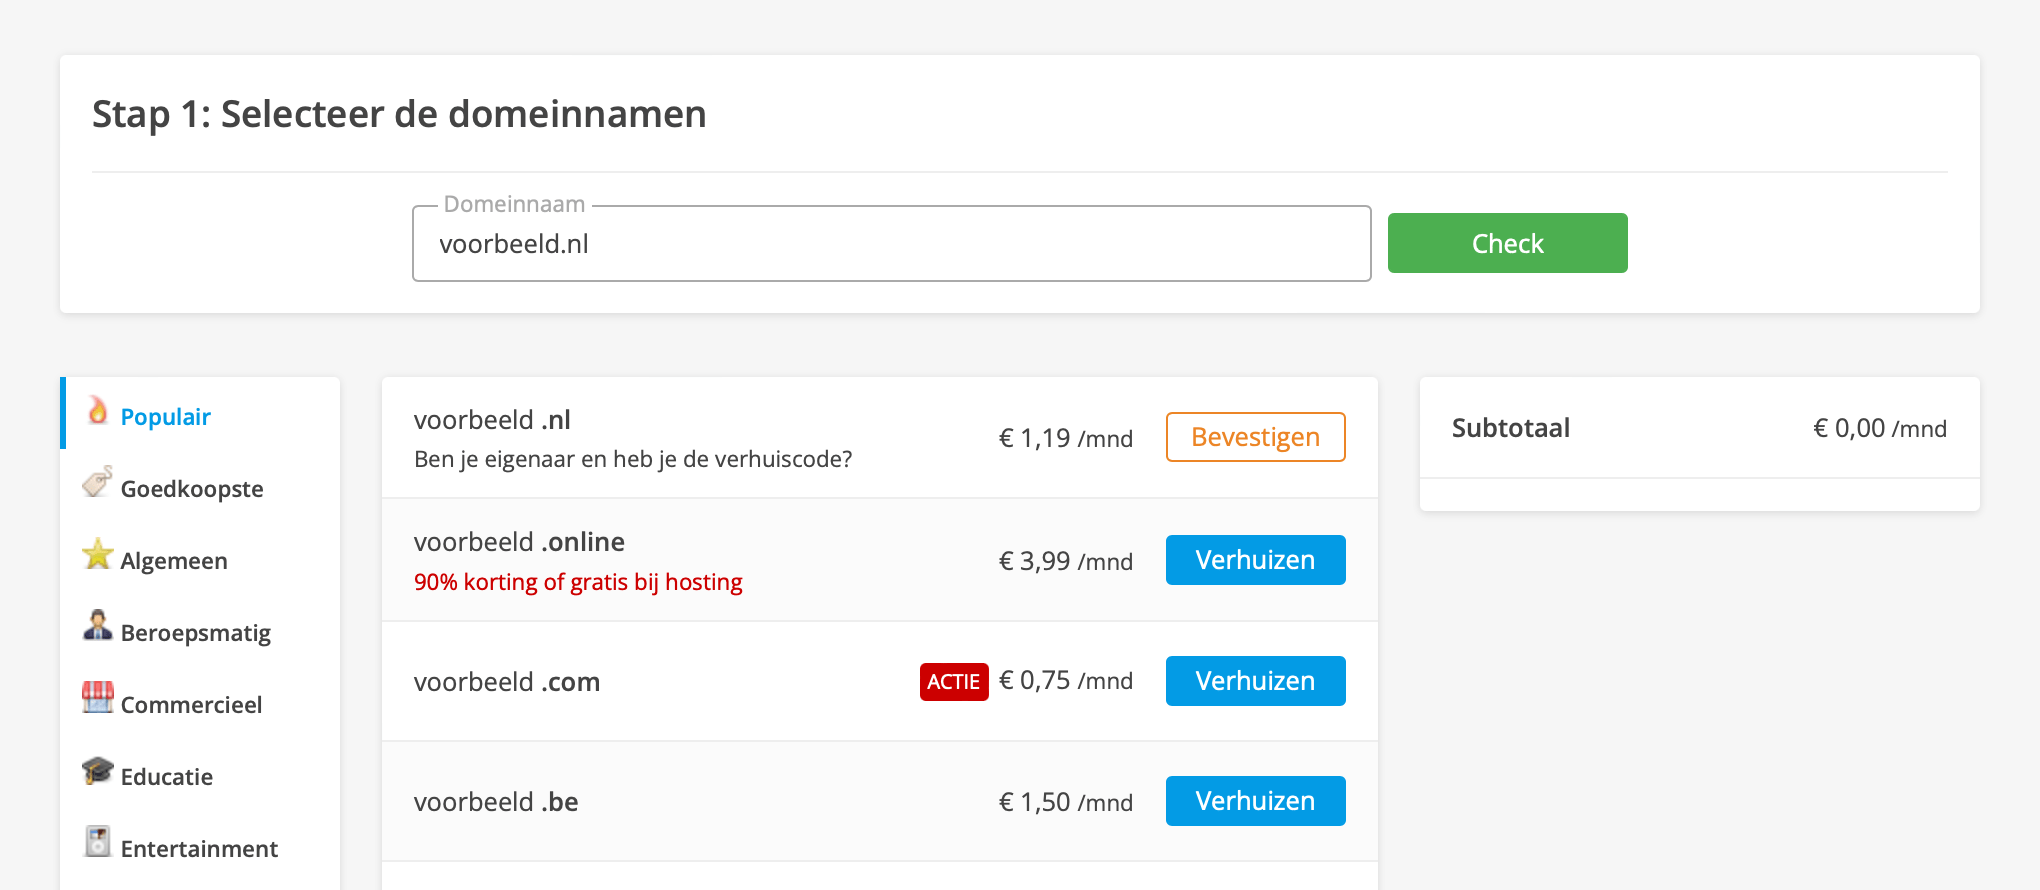Image resolution: width=2040 pixels, height=890 pixels.
Task: Click the 'voorbeeld .be' domain name
Action: 496,802
